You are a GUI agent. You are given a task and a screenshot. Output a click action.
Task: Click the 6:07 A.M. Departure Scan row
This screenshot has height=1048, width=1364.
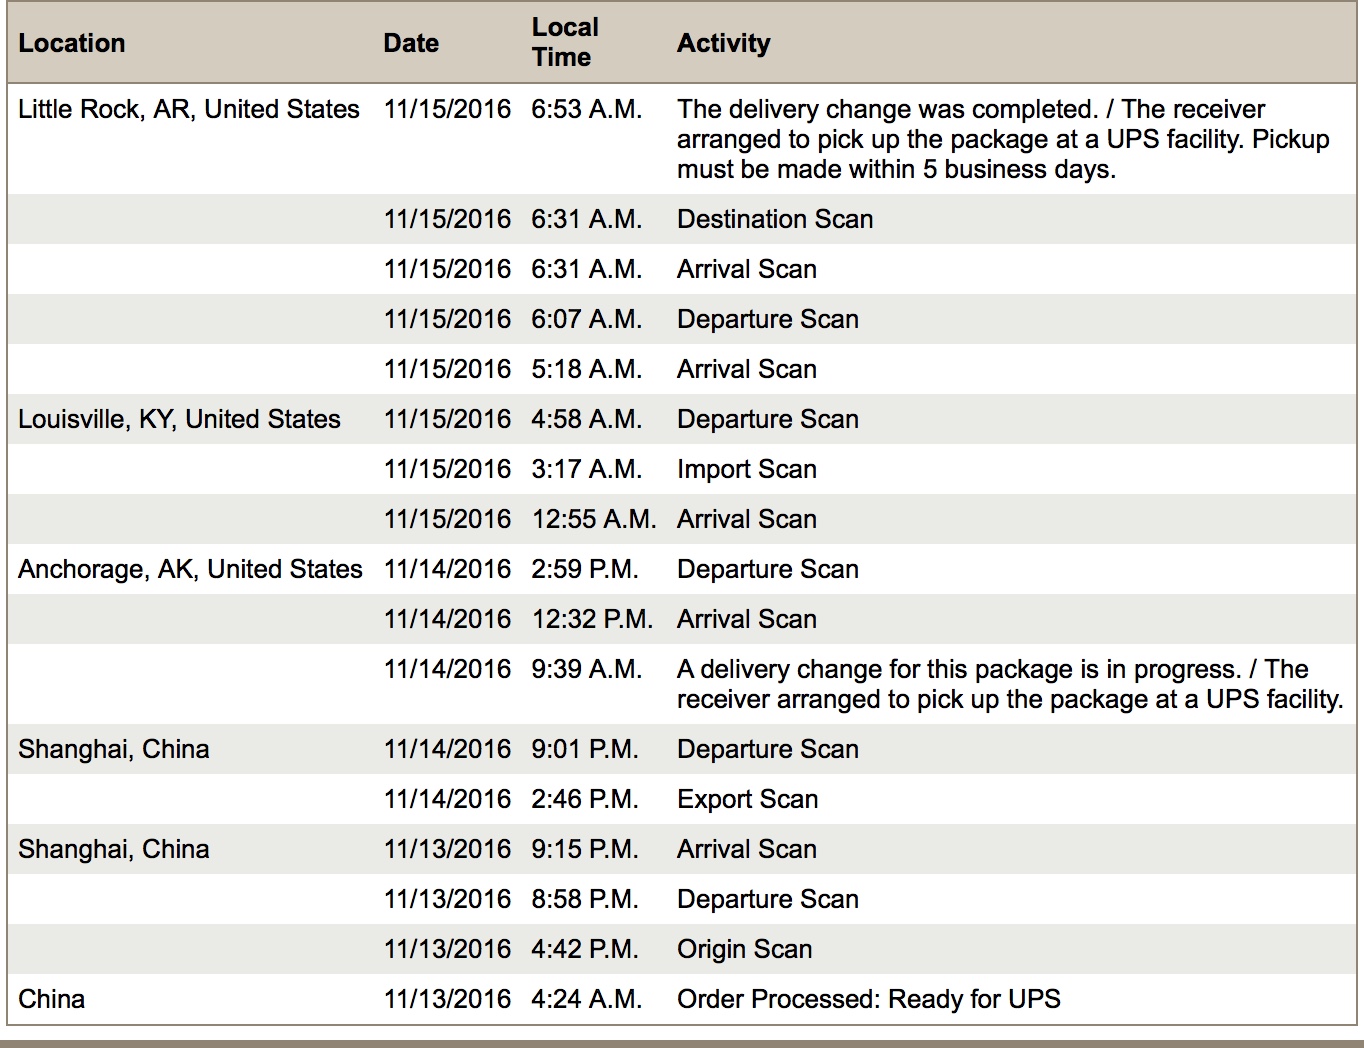coord(682,319)
